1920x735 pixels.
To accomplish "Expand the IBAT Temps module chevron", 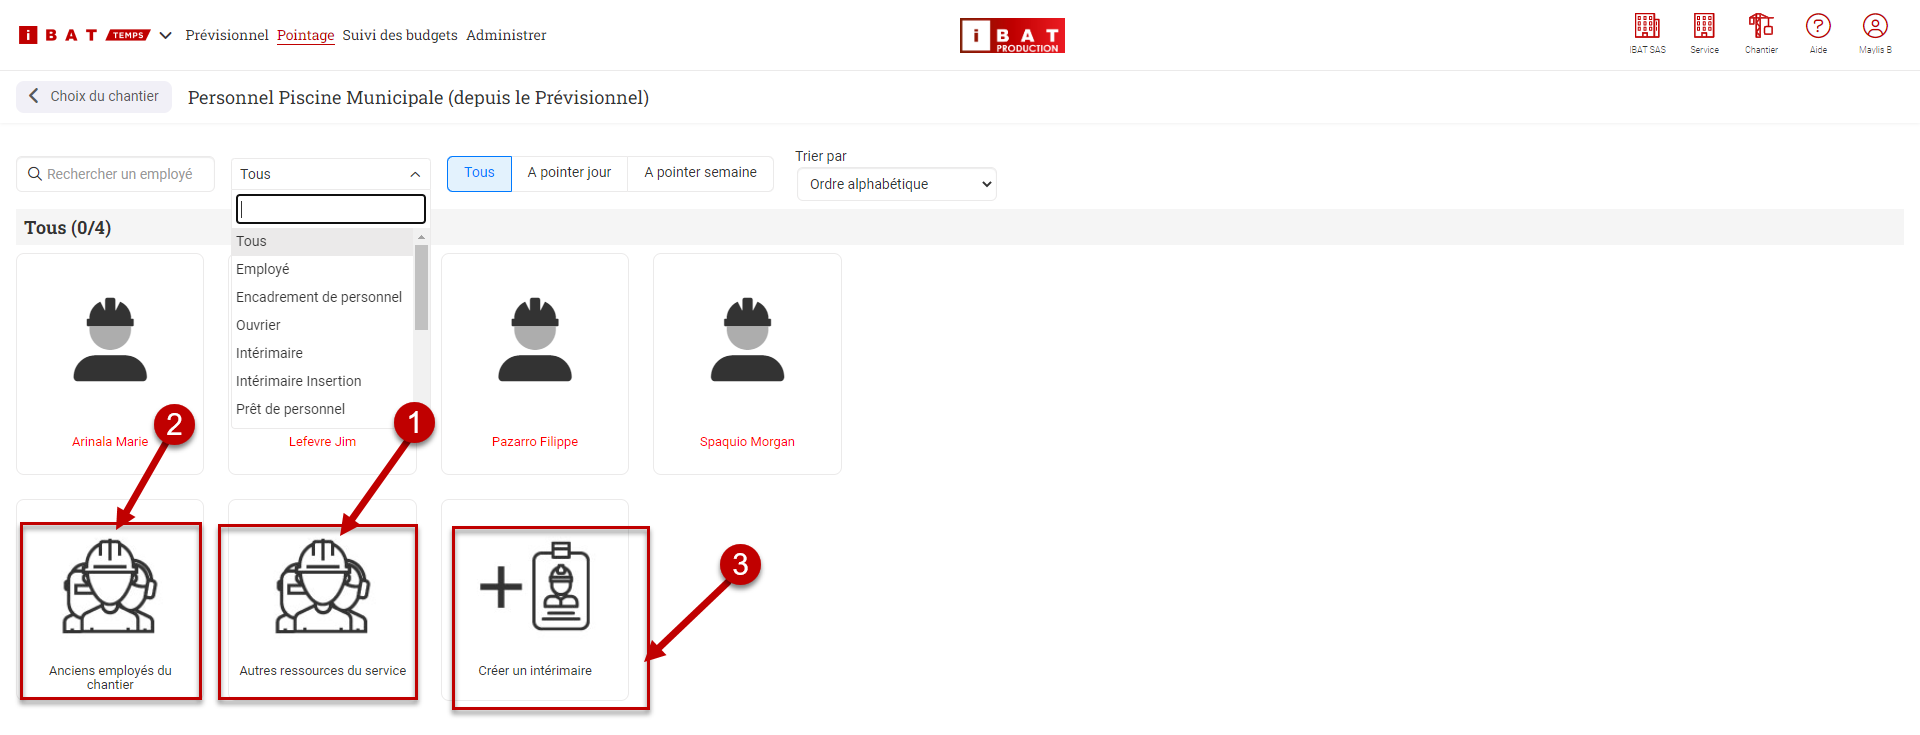I will (x=166, y=36).
